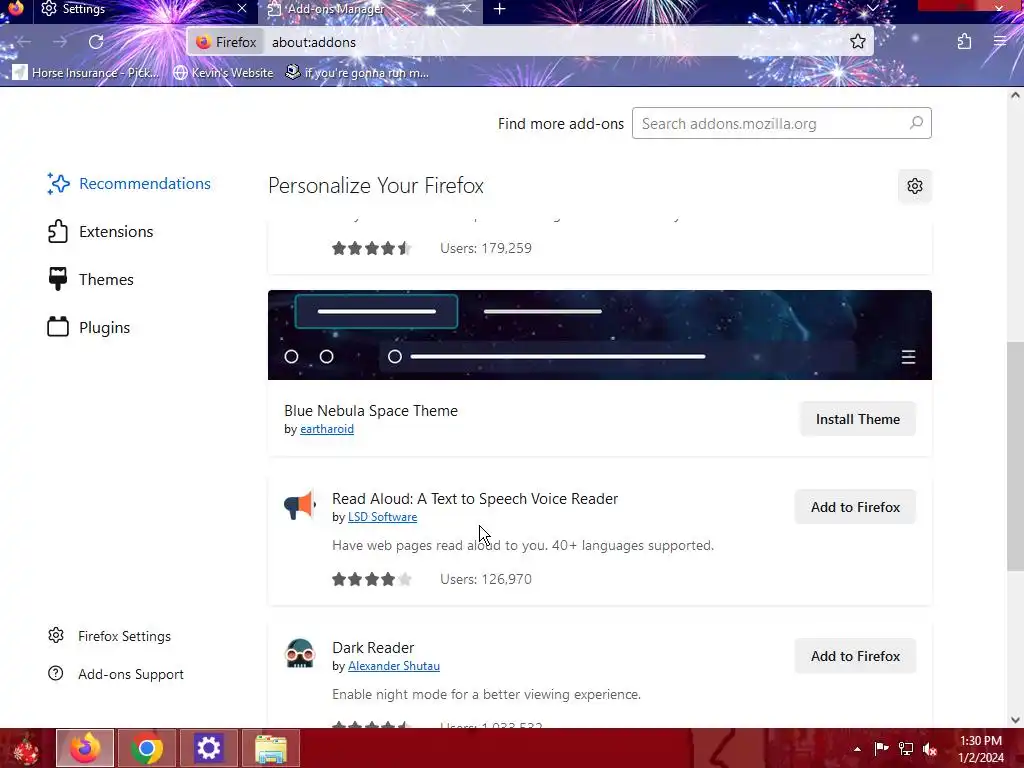The width and height of the screenshot is (1024, 768).
Task: Click 'Blue Nebula Space Theme' title text
Action: [x=371, y=411]
